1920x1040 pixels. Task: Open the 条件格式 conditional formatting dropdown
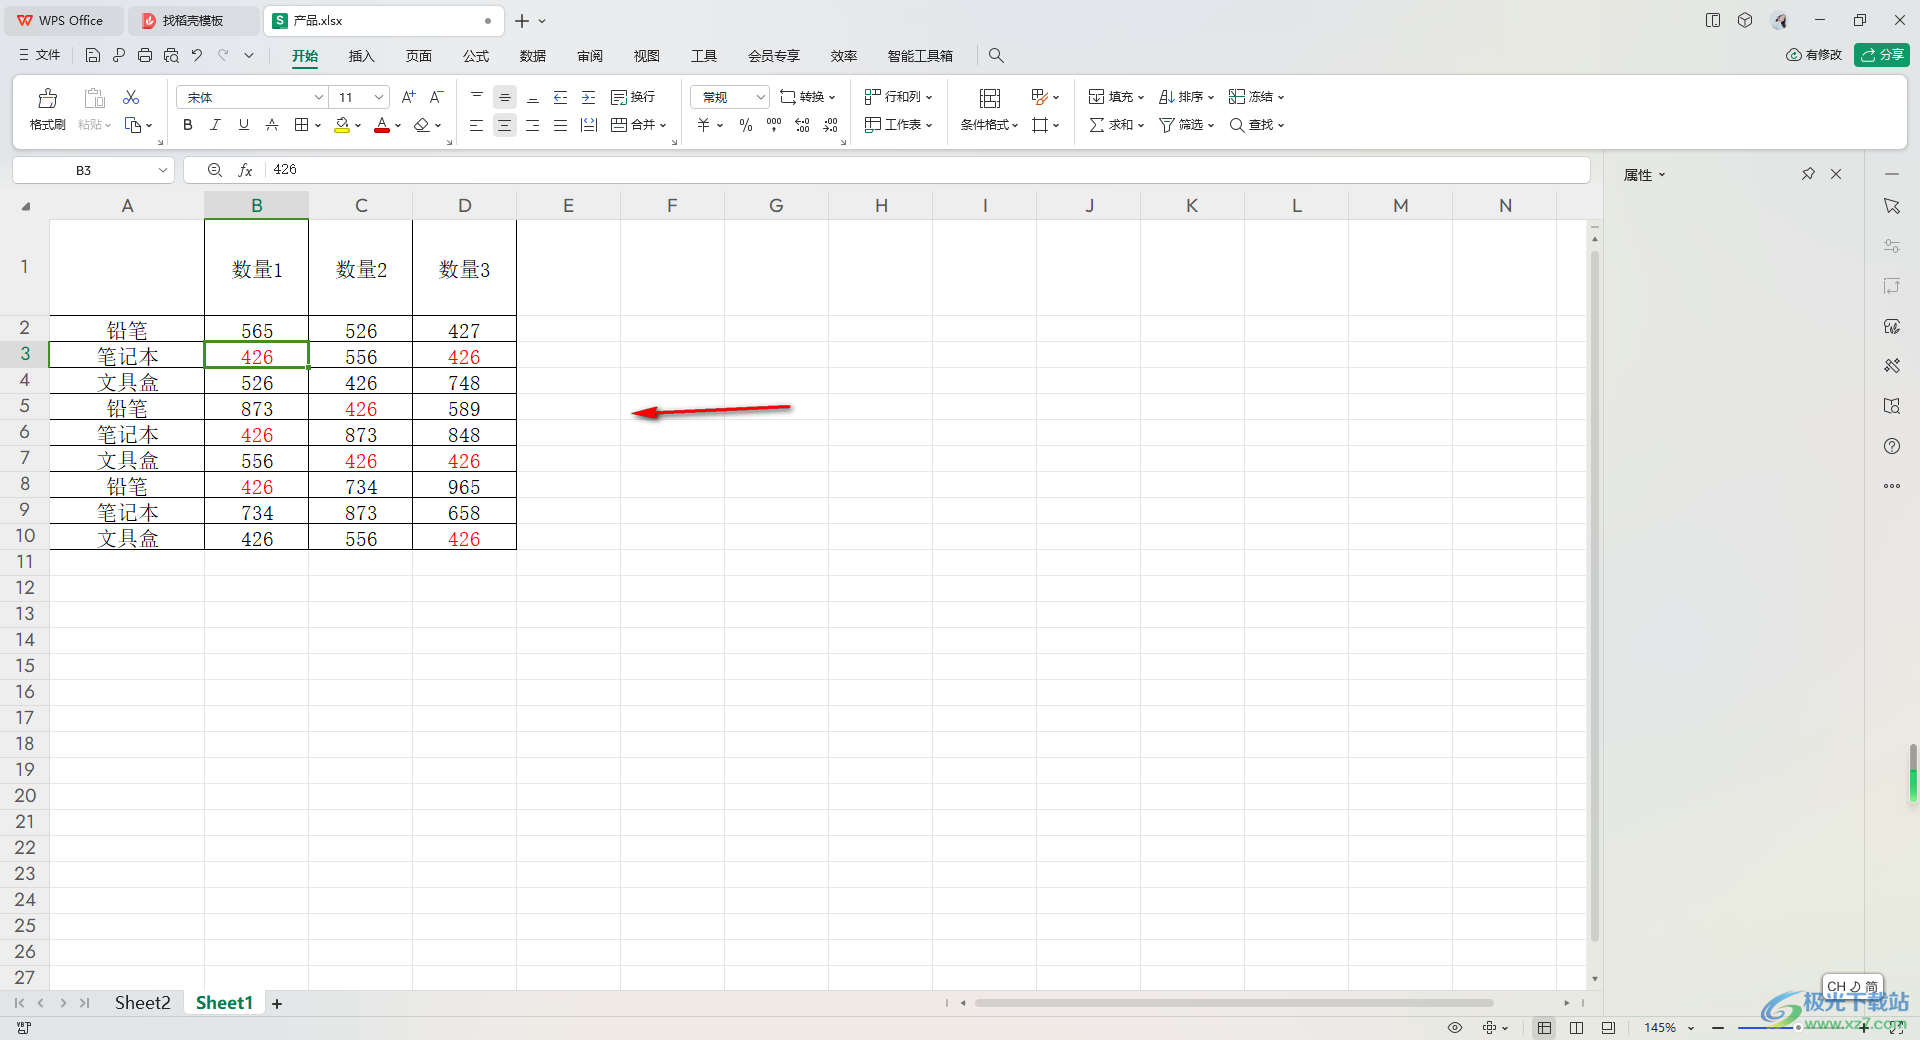click(989, 125)
